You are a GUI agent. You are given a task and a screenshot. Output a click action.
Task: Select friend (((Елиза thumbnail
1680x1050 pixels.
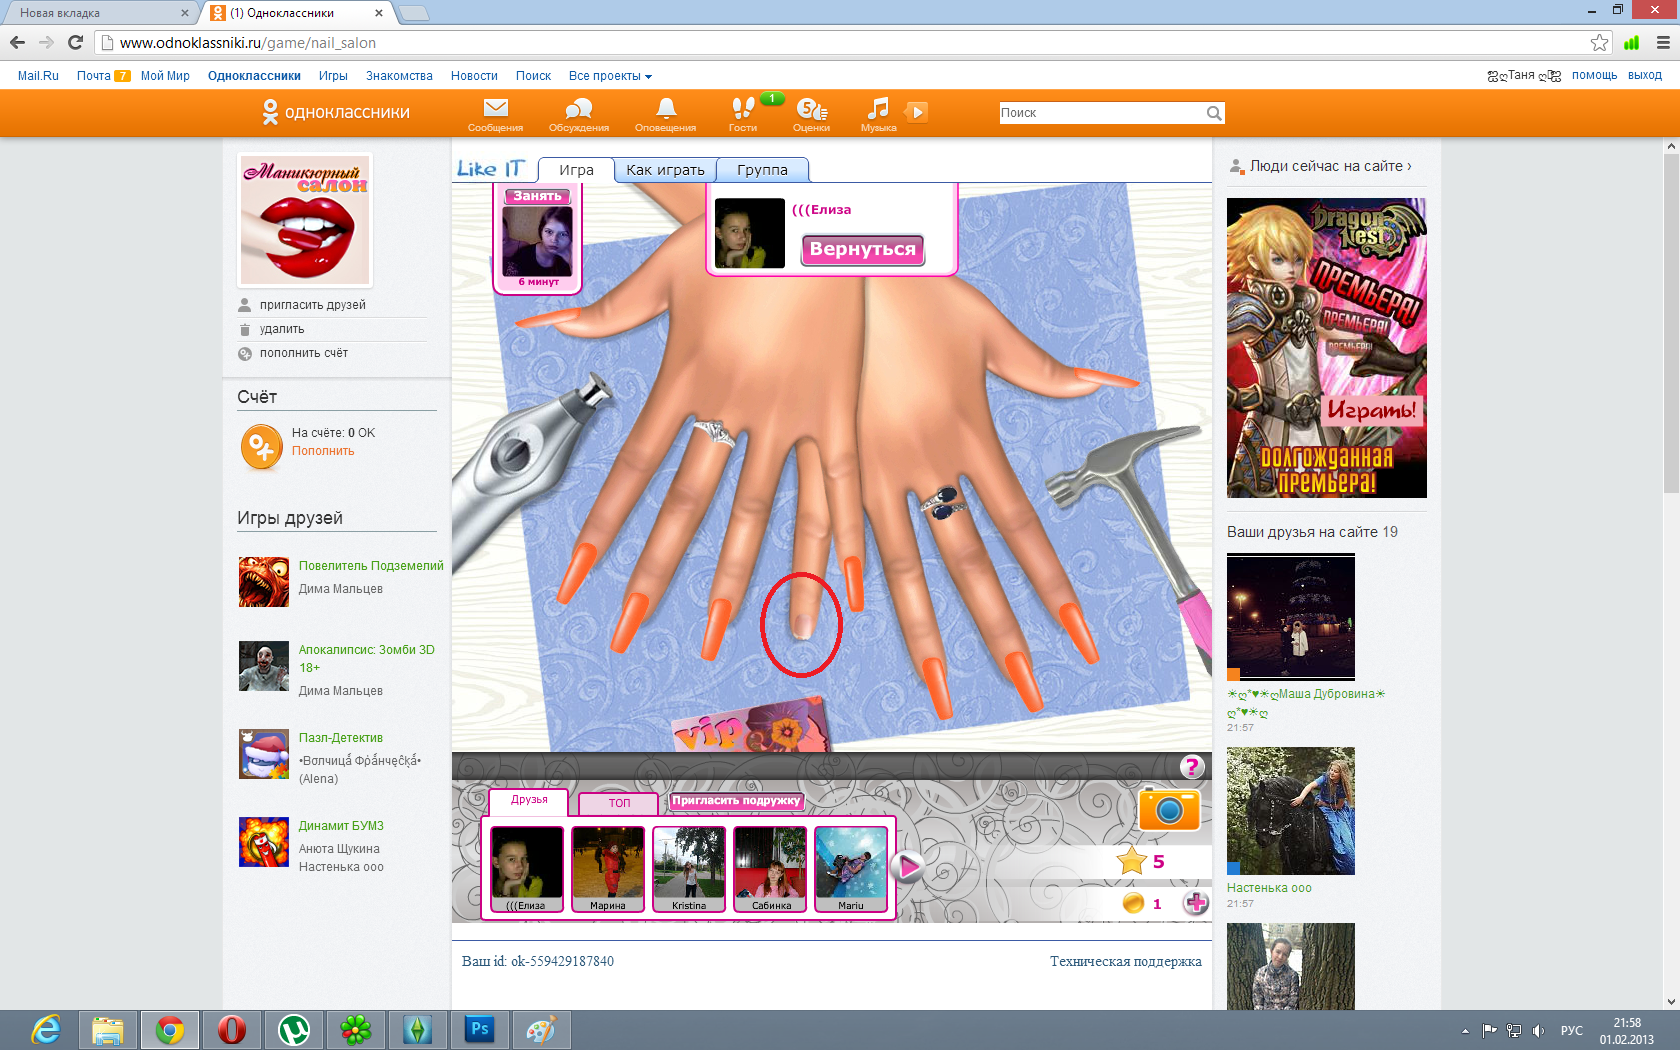(x=527, y=869)
